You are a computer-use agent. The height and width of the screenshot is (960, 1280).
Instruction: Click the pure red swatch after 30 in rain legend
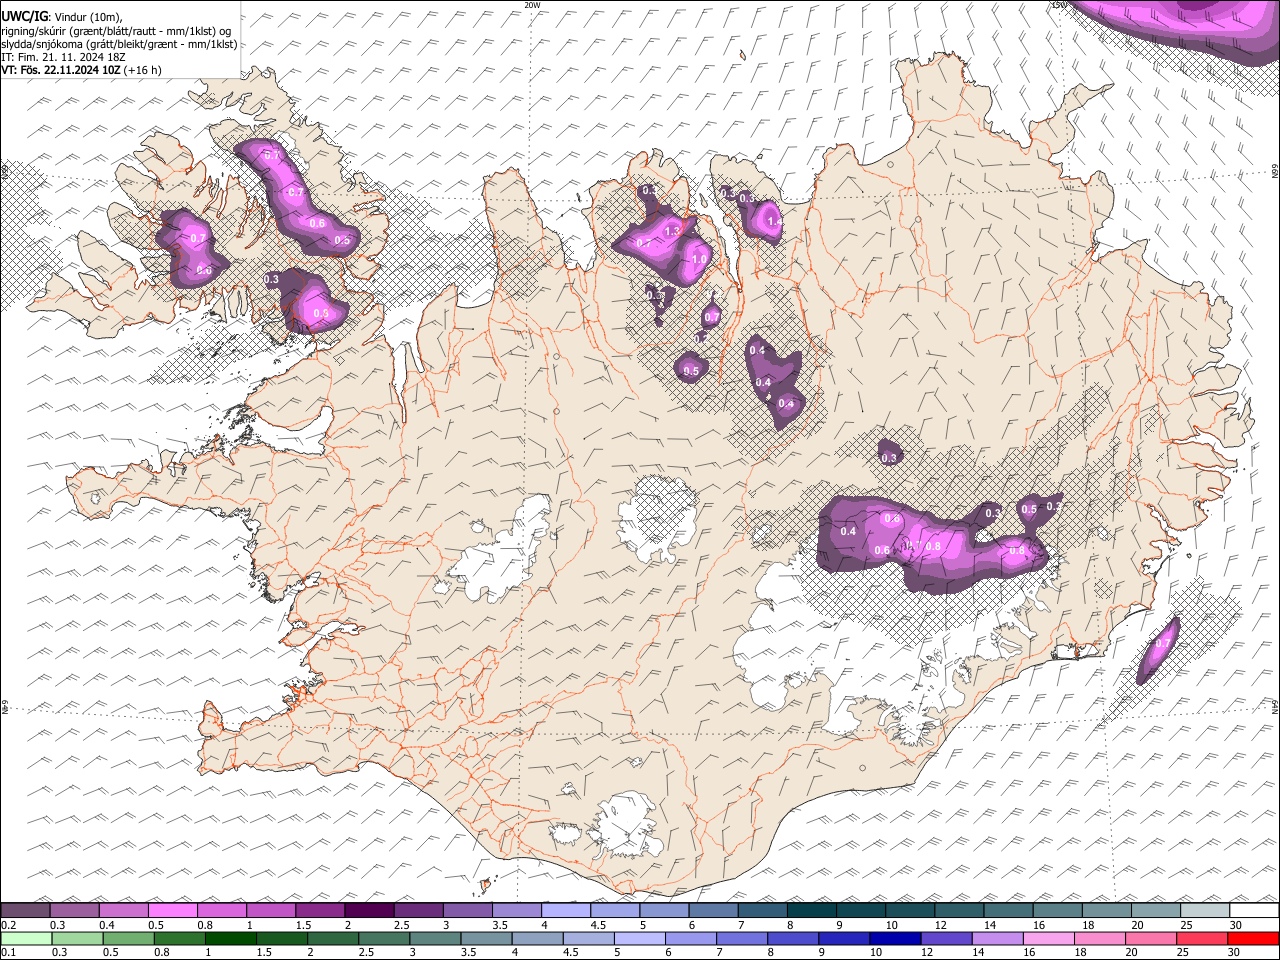pyautogui.click(x=1252, y=938)
